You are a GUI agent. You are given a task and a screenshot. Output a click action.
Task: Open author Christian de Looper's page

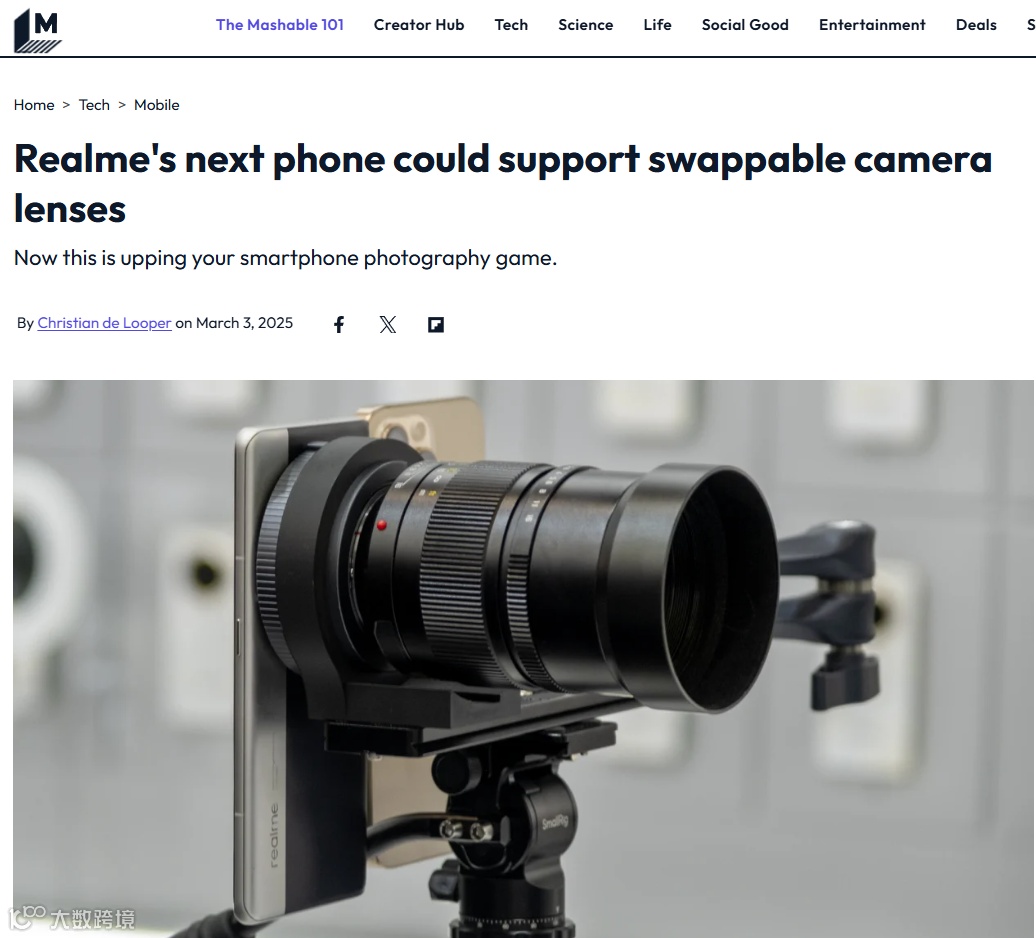tap(104, 323)
